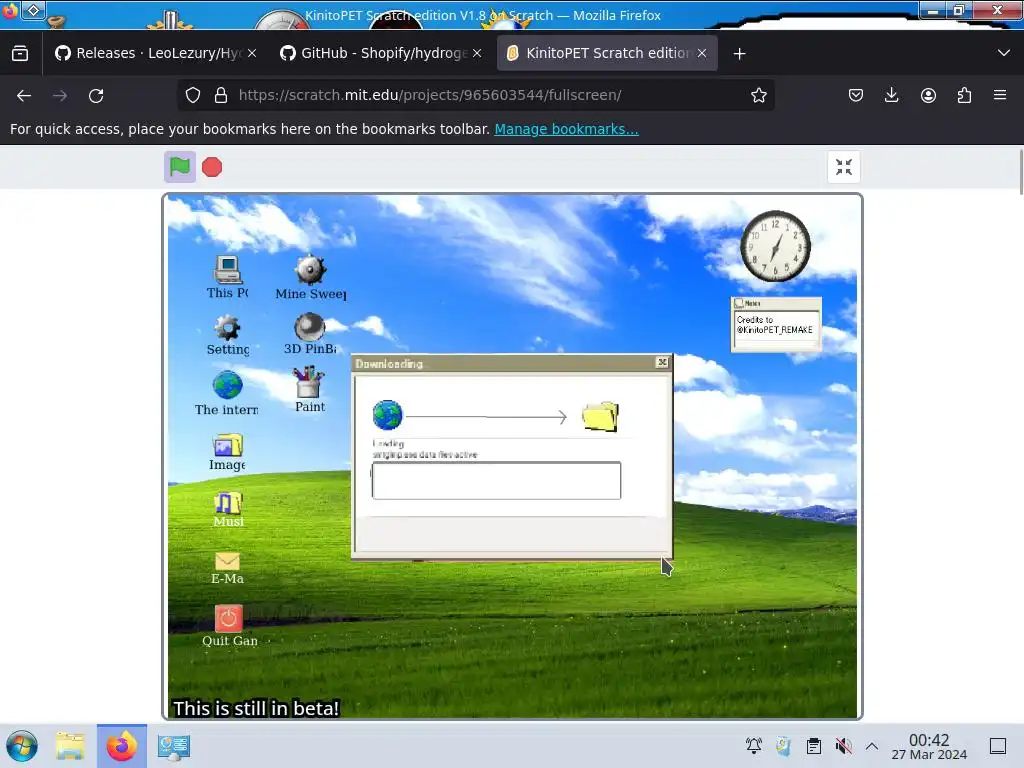Open the Start menu orb
Screen dimensions: 1024x768
click(x=22, y=746)
